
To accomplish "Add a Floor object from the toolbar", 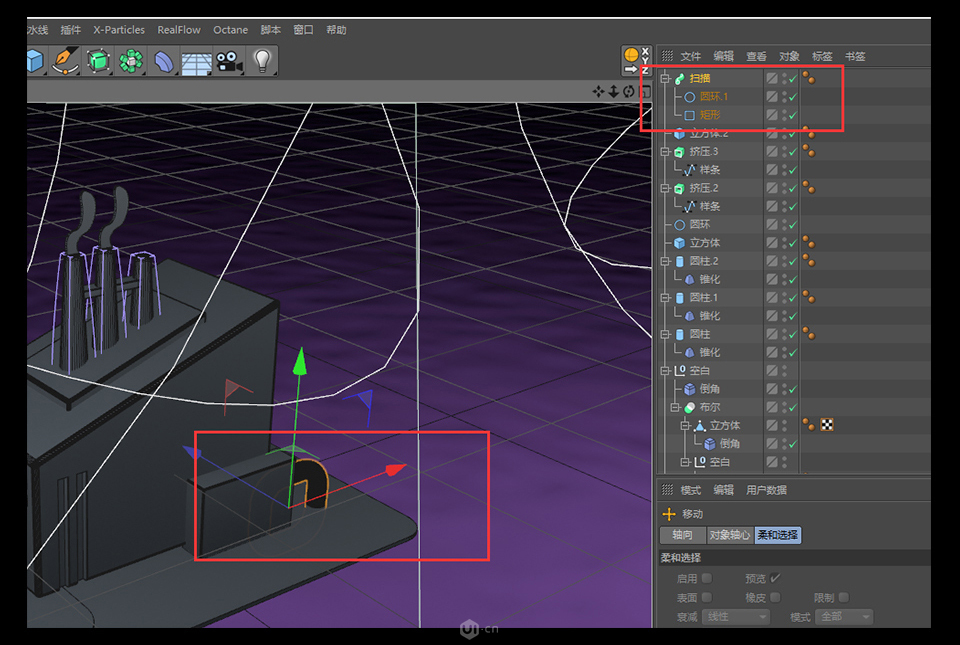I will pos(195,60).
